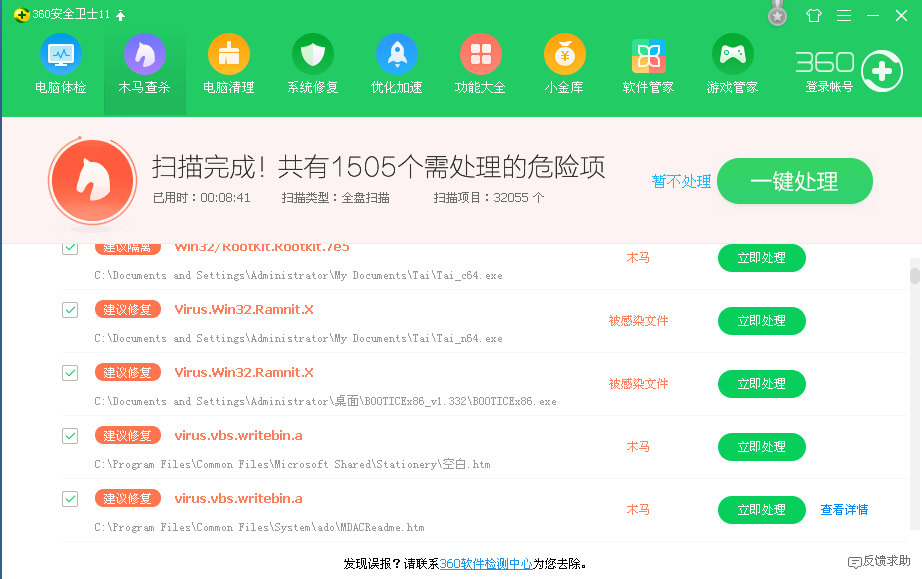This screenshot has width=922, height=579.
Task: Open 功能大全 grid icon
Action: pyautogui.click(x=480, y=54)
